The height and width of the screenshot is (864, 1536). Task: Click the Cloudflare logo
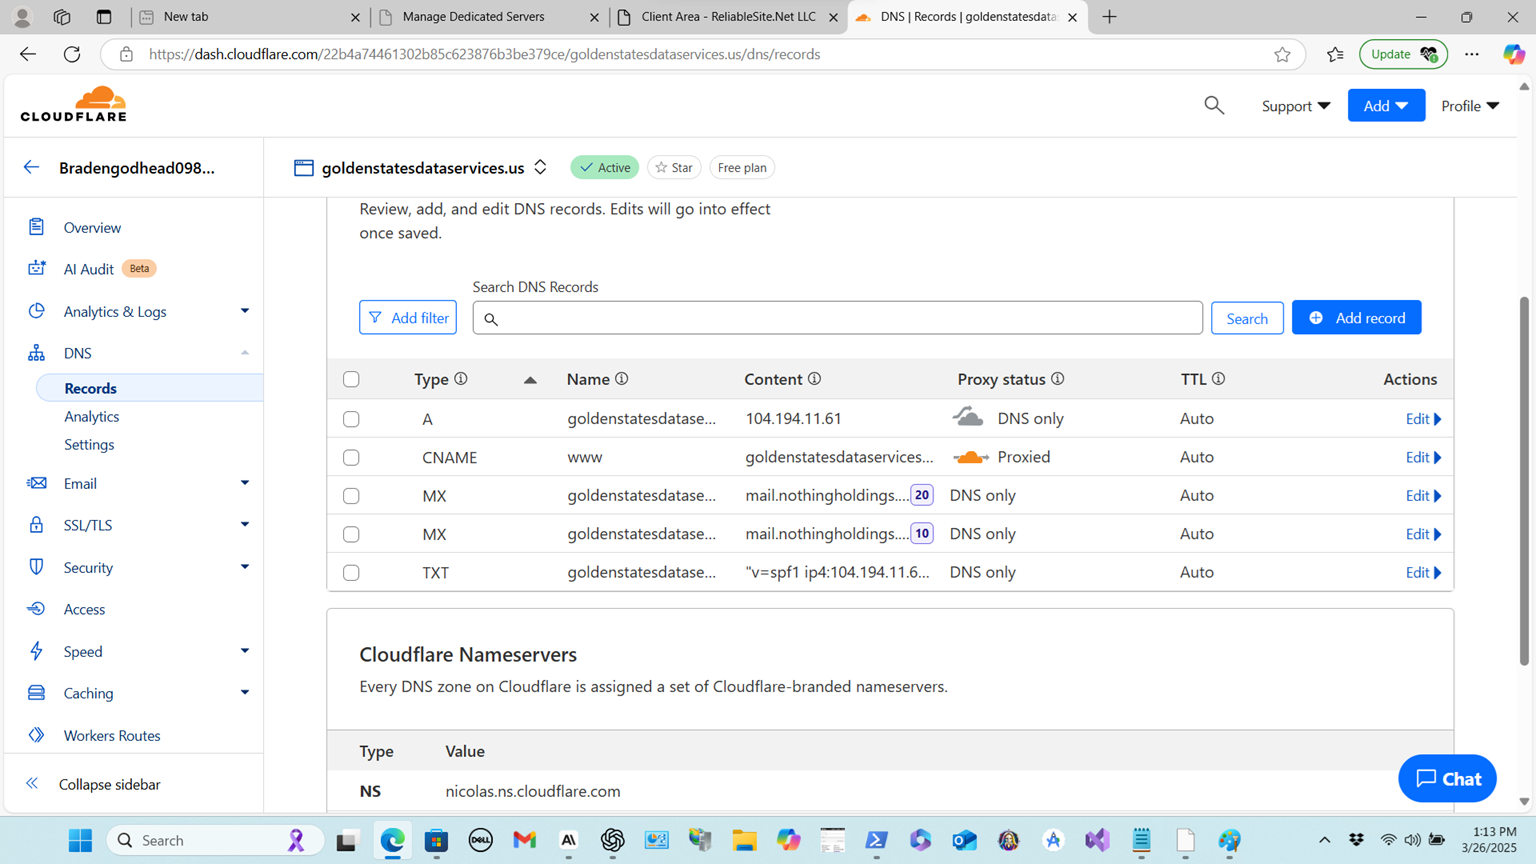(x=74, y=104)
